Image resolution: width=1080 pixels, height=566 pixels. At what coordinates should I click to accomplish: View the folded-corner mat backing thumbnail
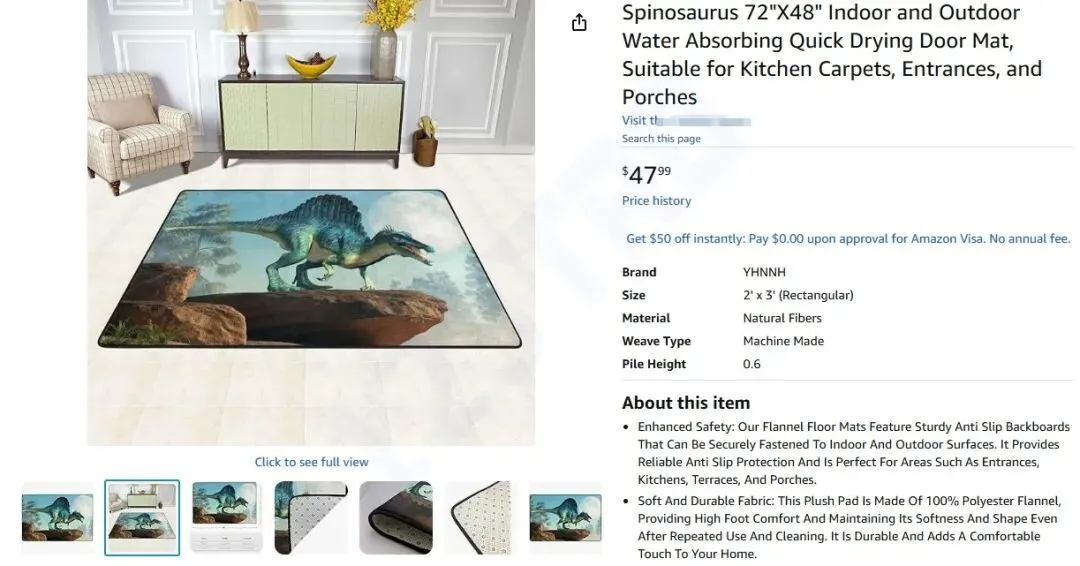[311, 517]
